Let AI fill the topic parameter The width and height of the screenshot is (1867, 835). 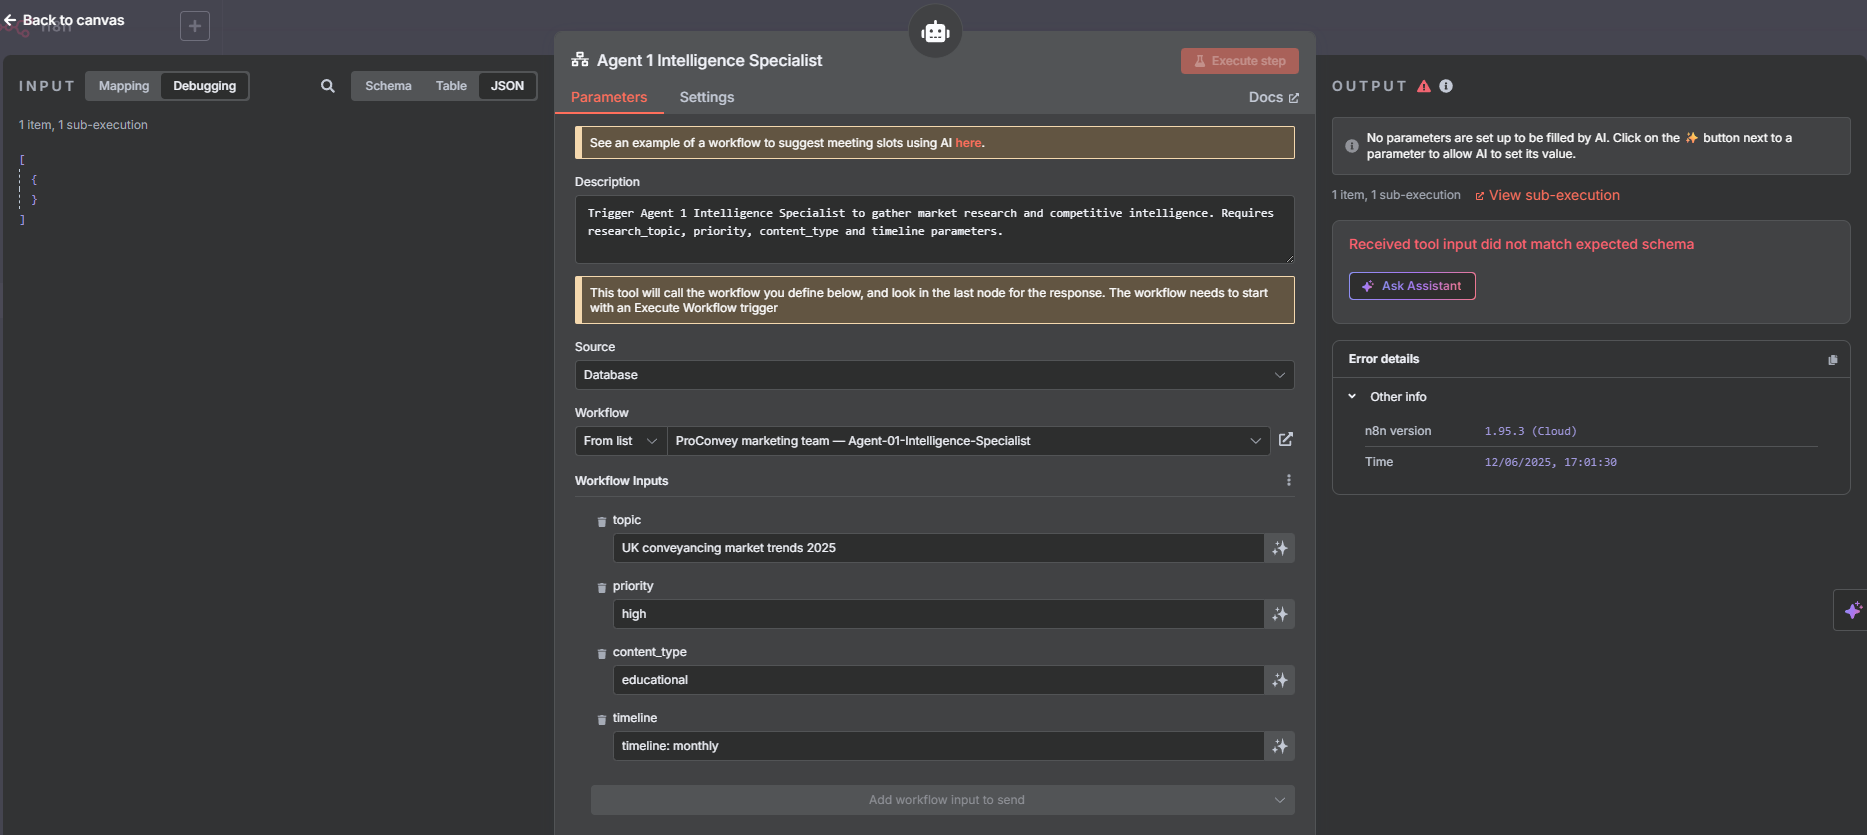pos(1280,548)
